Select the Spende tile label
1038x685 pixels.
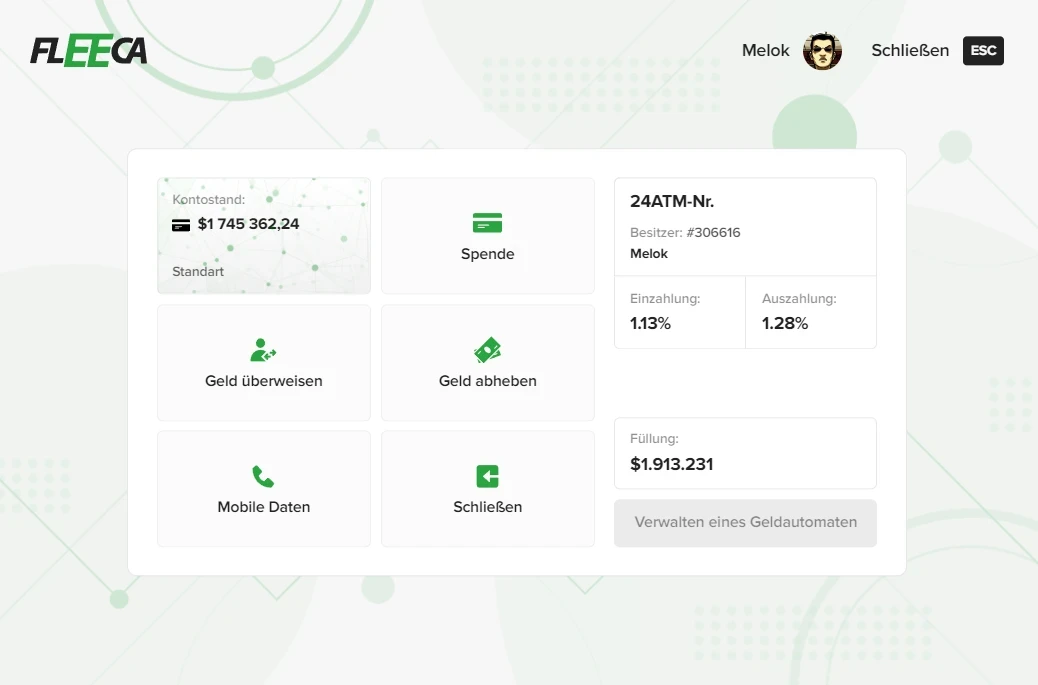point(488,254)
